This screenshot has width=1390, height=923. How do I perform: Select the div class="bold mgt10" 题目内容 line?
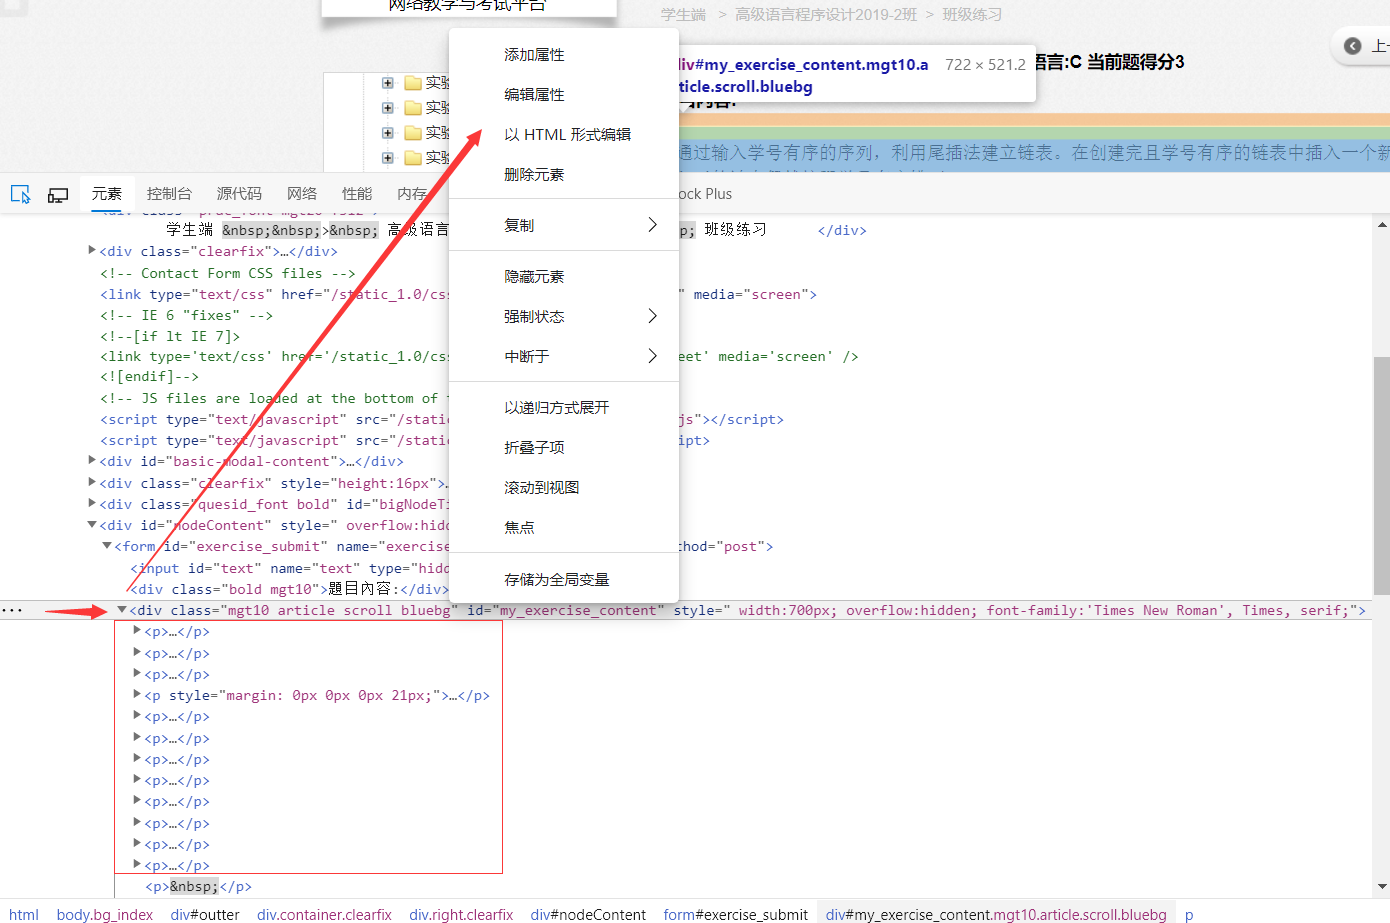point(289,589)
